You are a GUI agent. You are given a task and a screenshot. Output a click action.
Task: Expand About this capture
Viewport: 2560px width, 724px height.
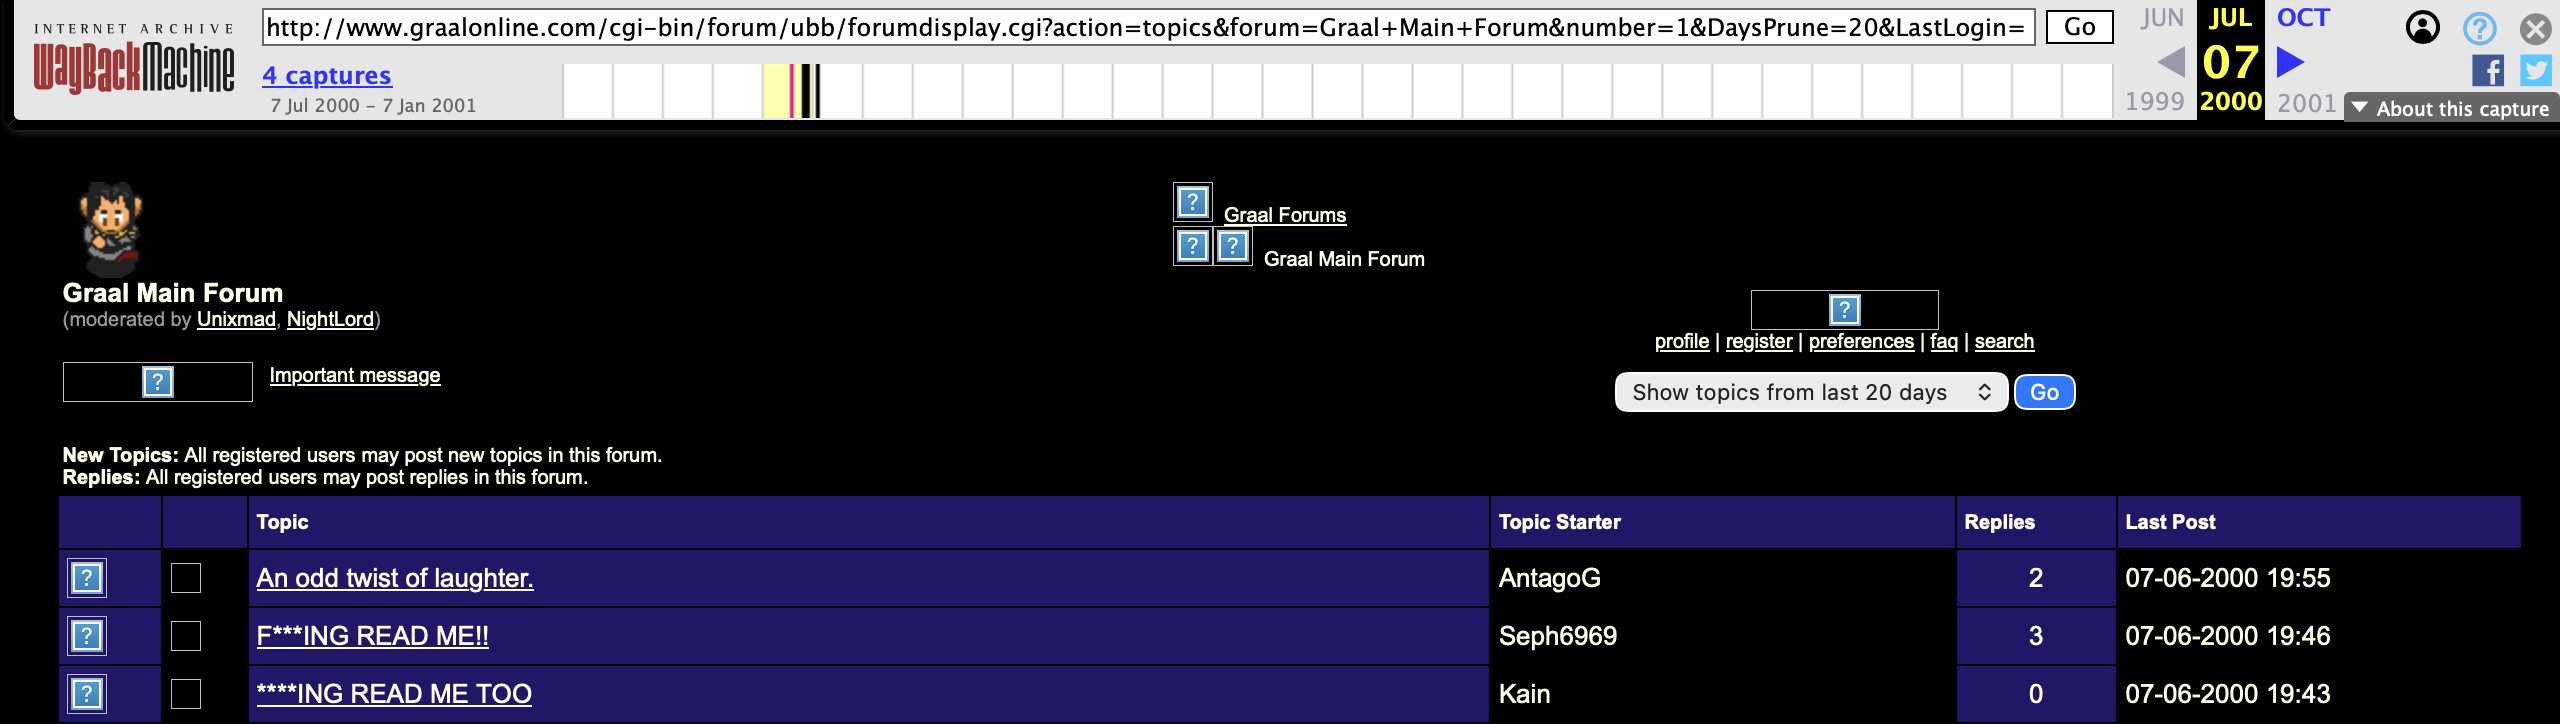pos(2451,108)
